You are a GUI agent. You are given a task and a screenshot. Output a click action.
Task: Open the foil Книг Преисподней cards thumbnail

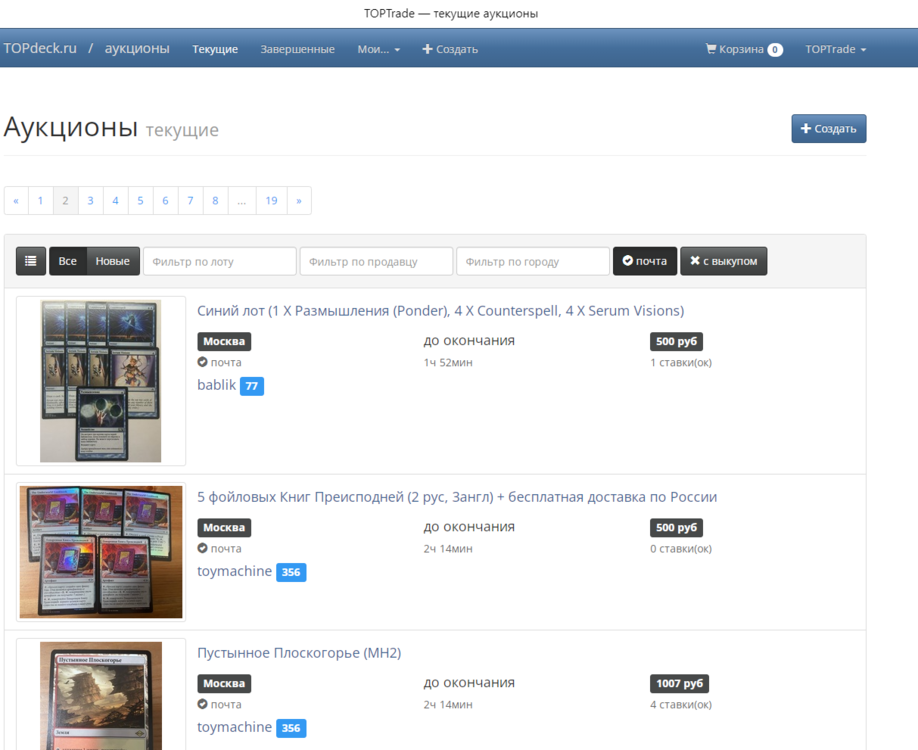(x=101, y=552)
